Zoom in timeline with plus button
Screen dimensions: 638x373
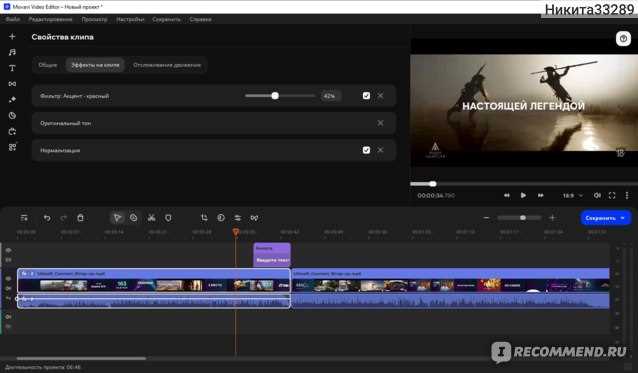(x=552, y=218)
